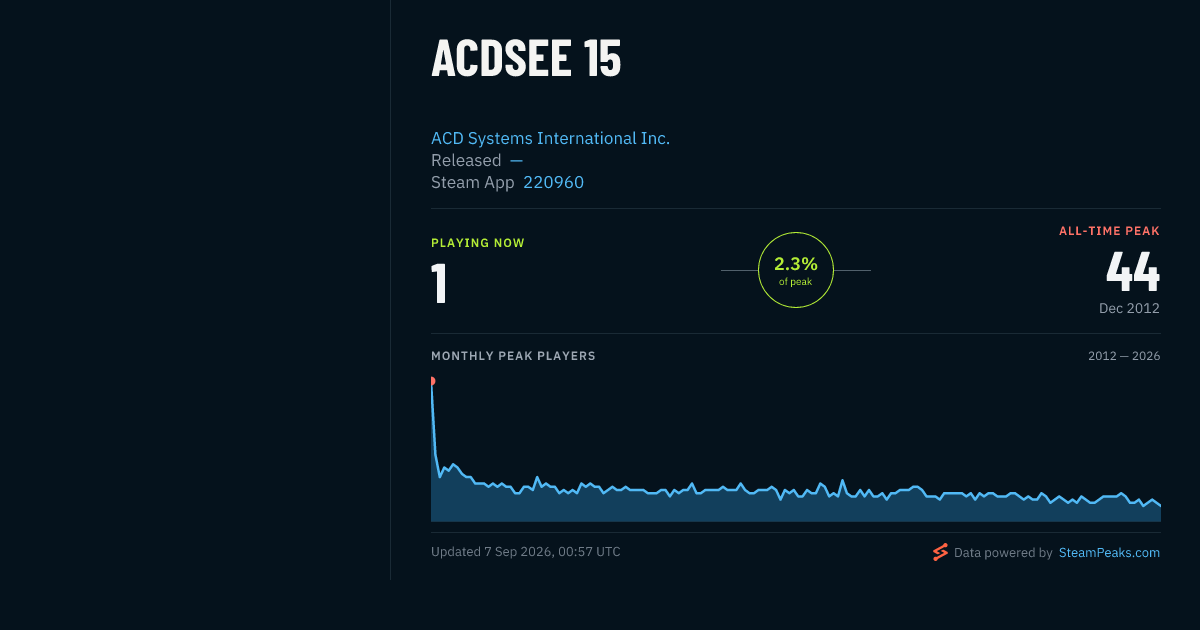The width and height of the screenshot is (1200, 630).
Task: Open ACD Systems International Inc. developer link
Action: pyautogui.click(x=550, y=138)
